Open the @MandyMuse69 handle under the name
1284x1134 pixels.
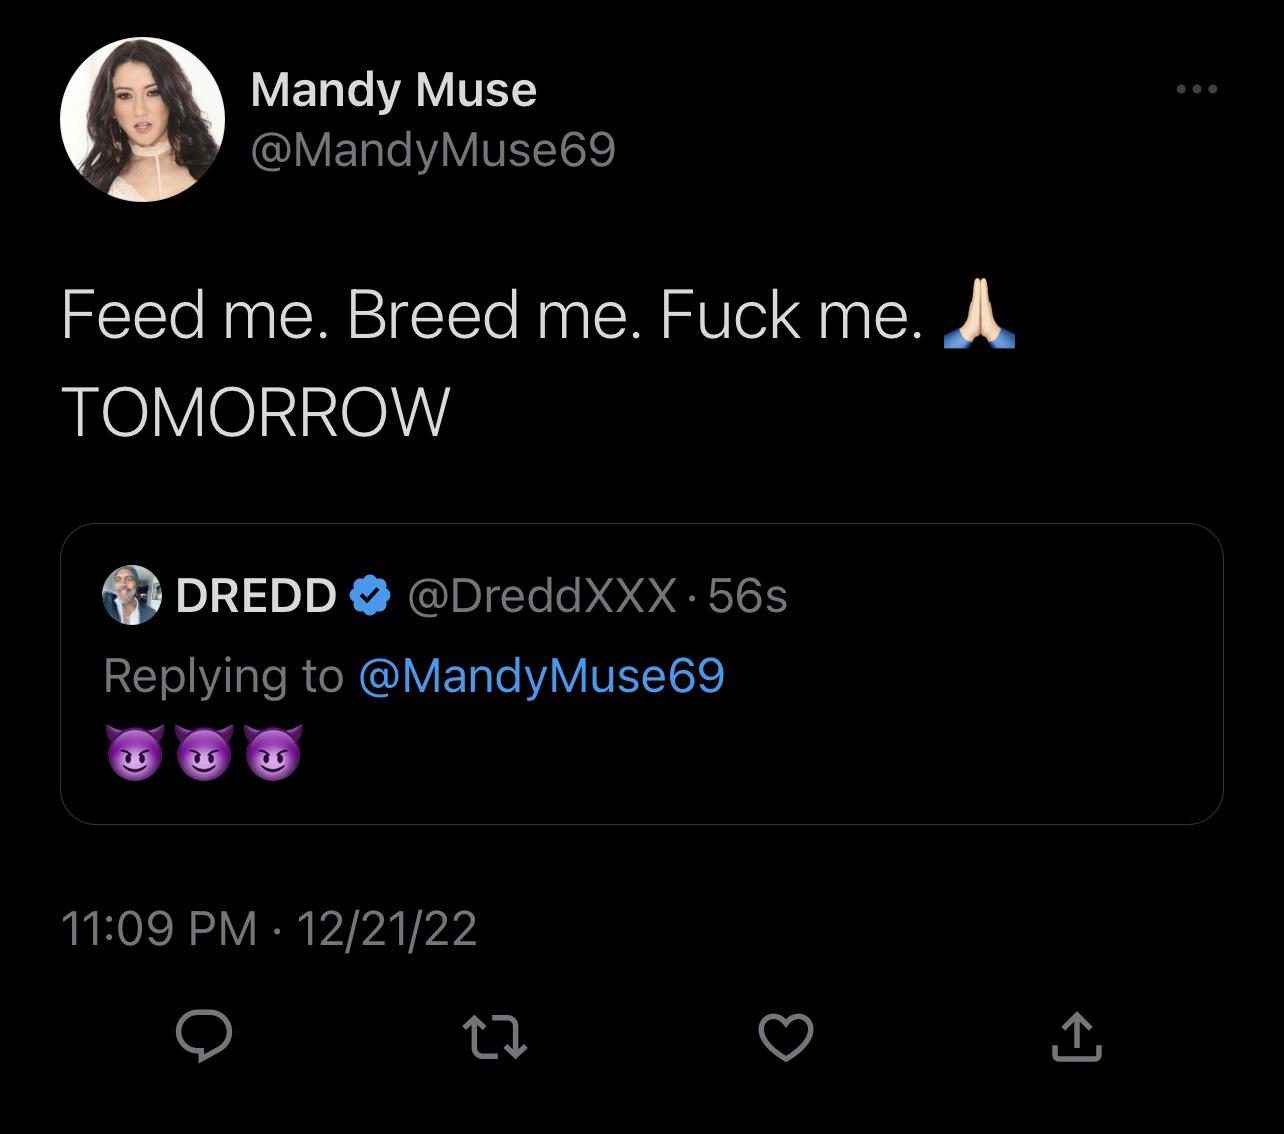[432, 150]
